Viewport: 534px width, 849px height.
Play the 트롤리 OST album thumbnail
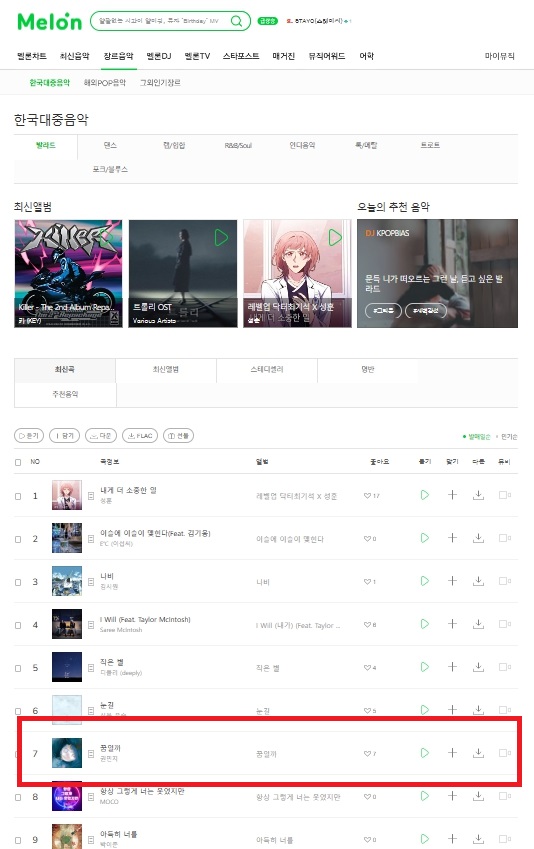click(x=221, y=238)
